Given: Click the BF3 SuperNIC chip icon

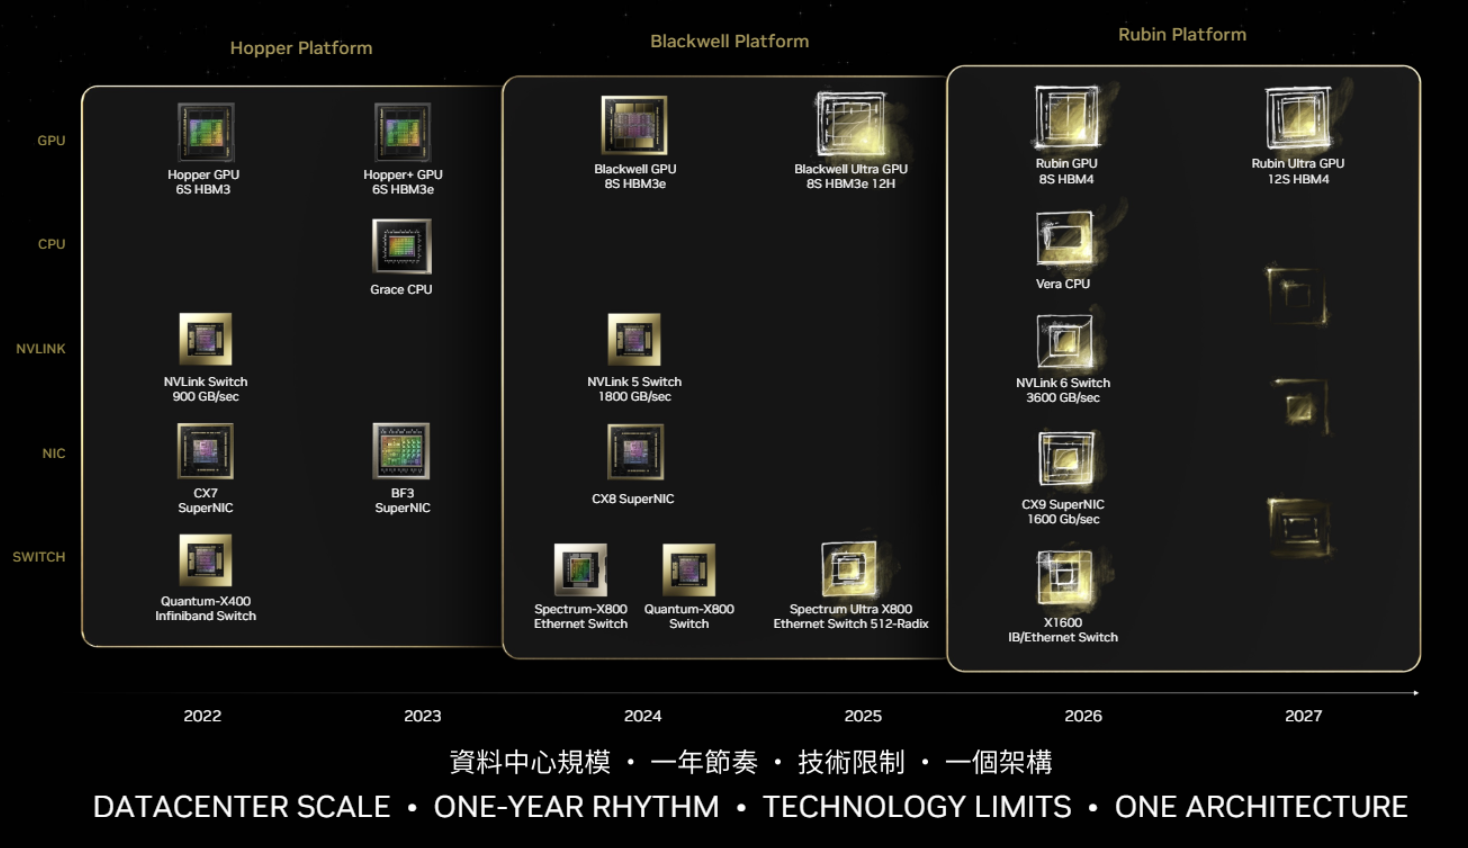Looking at the screenshot, I should (401, 451).
